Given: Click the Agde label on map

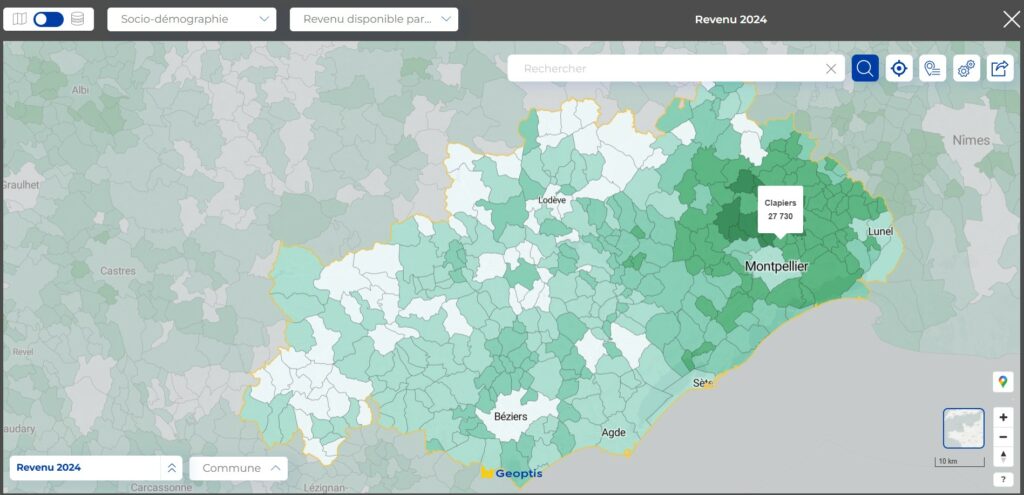Looking at the screenshot, I should coord(613,432).
